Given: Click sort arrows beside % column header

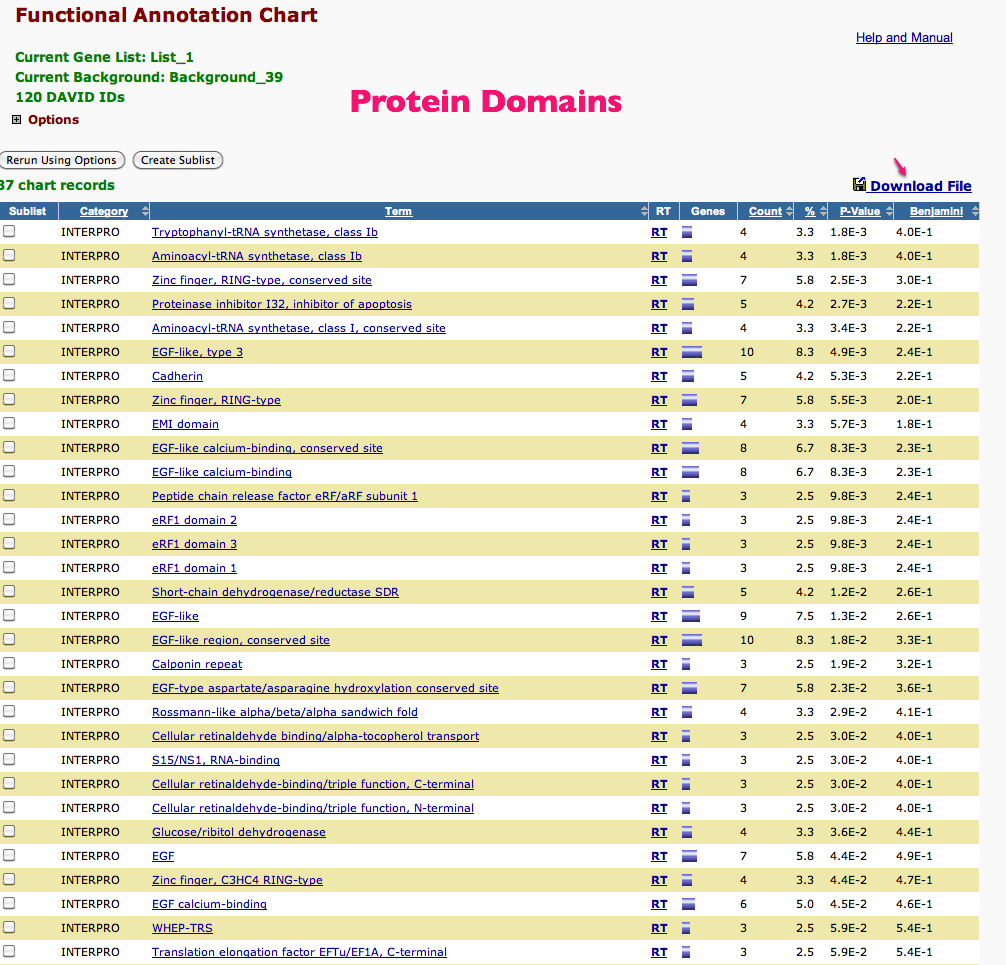Looking at the screenshot, I should click(x=823, y=211).
